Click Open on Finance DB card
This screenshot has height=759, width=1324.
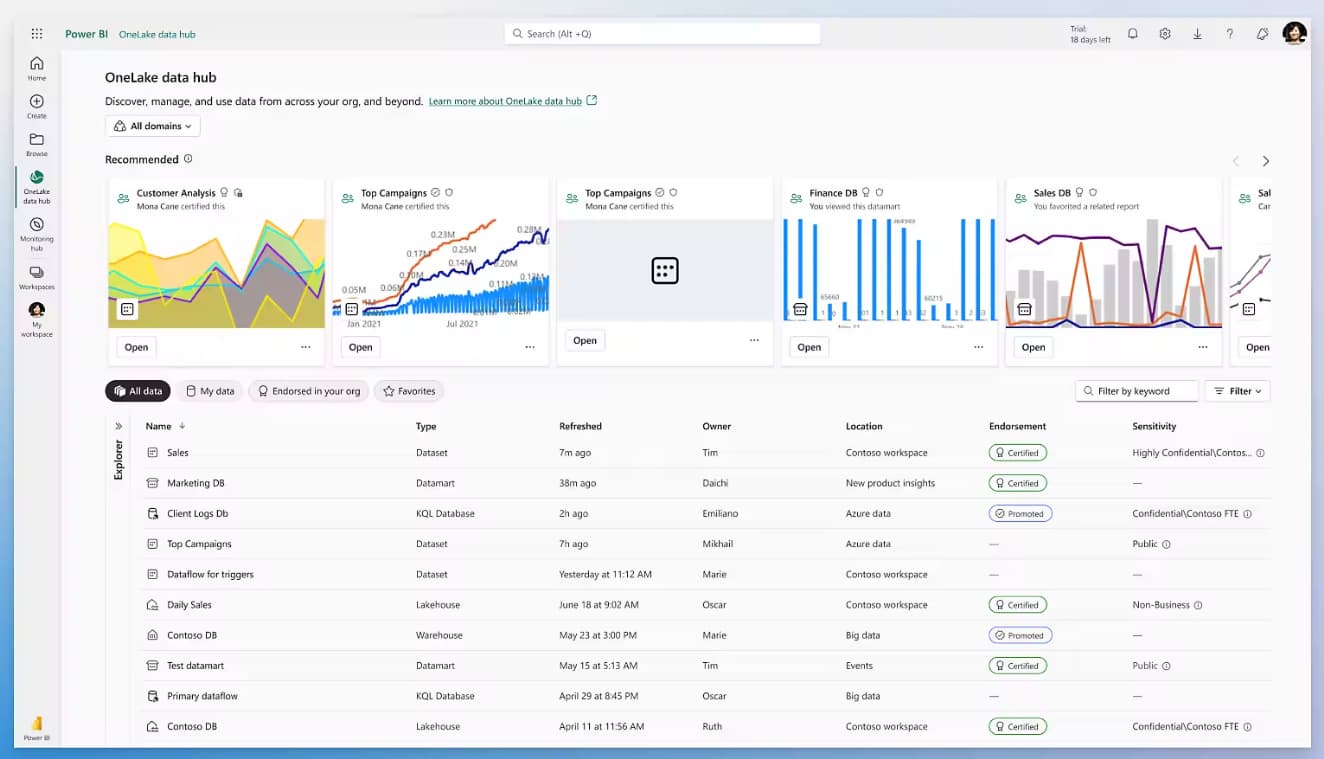point(809,347)
